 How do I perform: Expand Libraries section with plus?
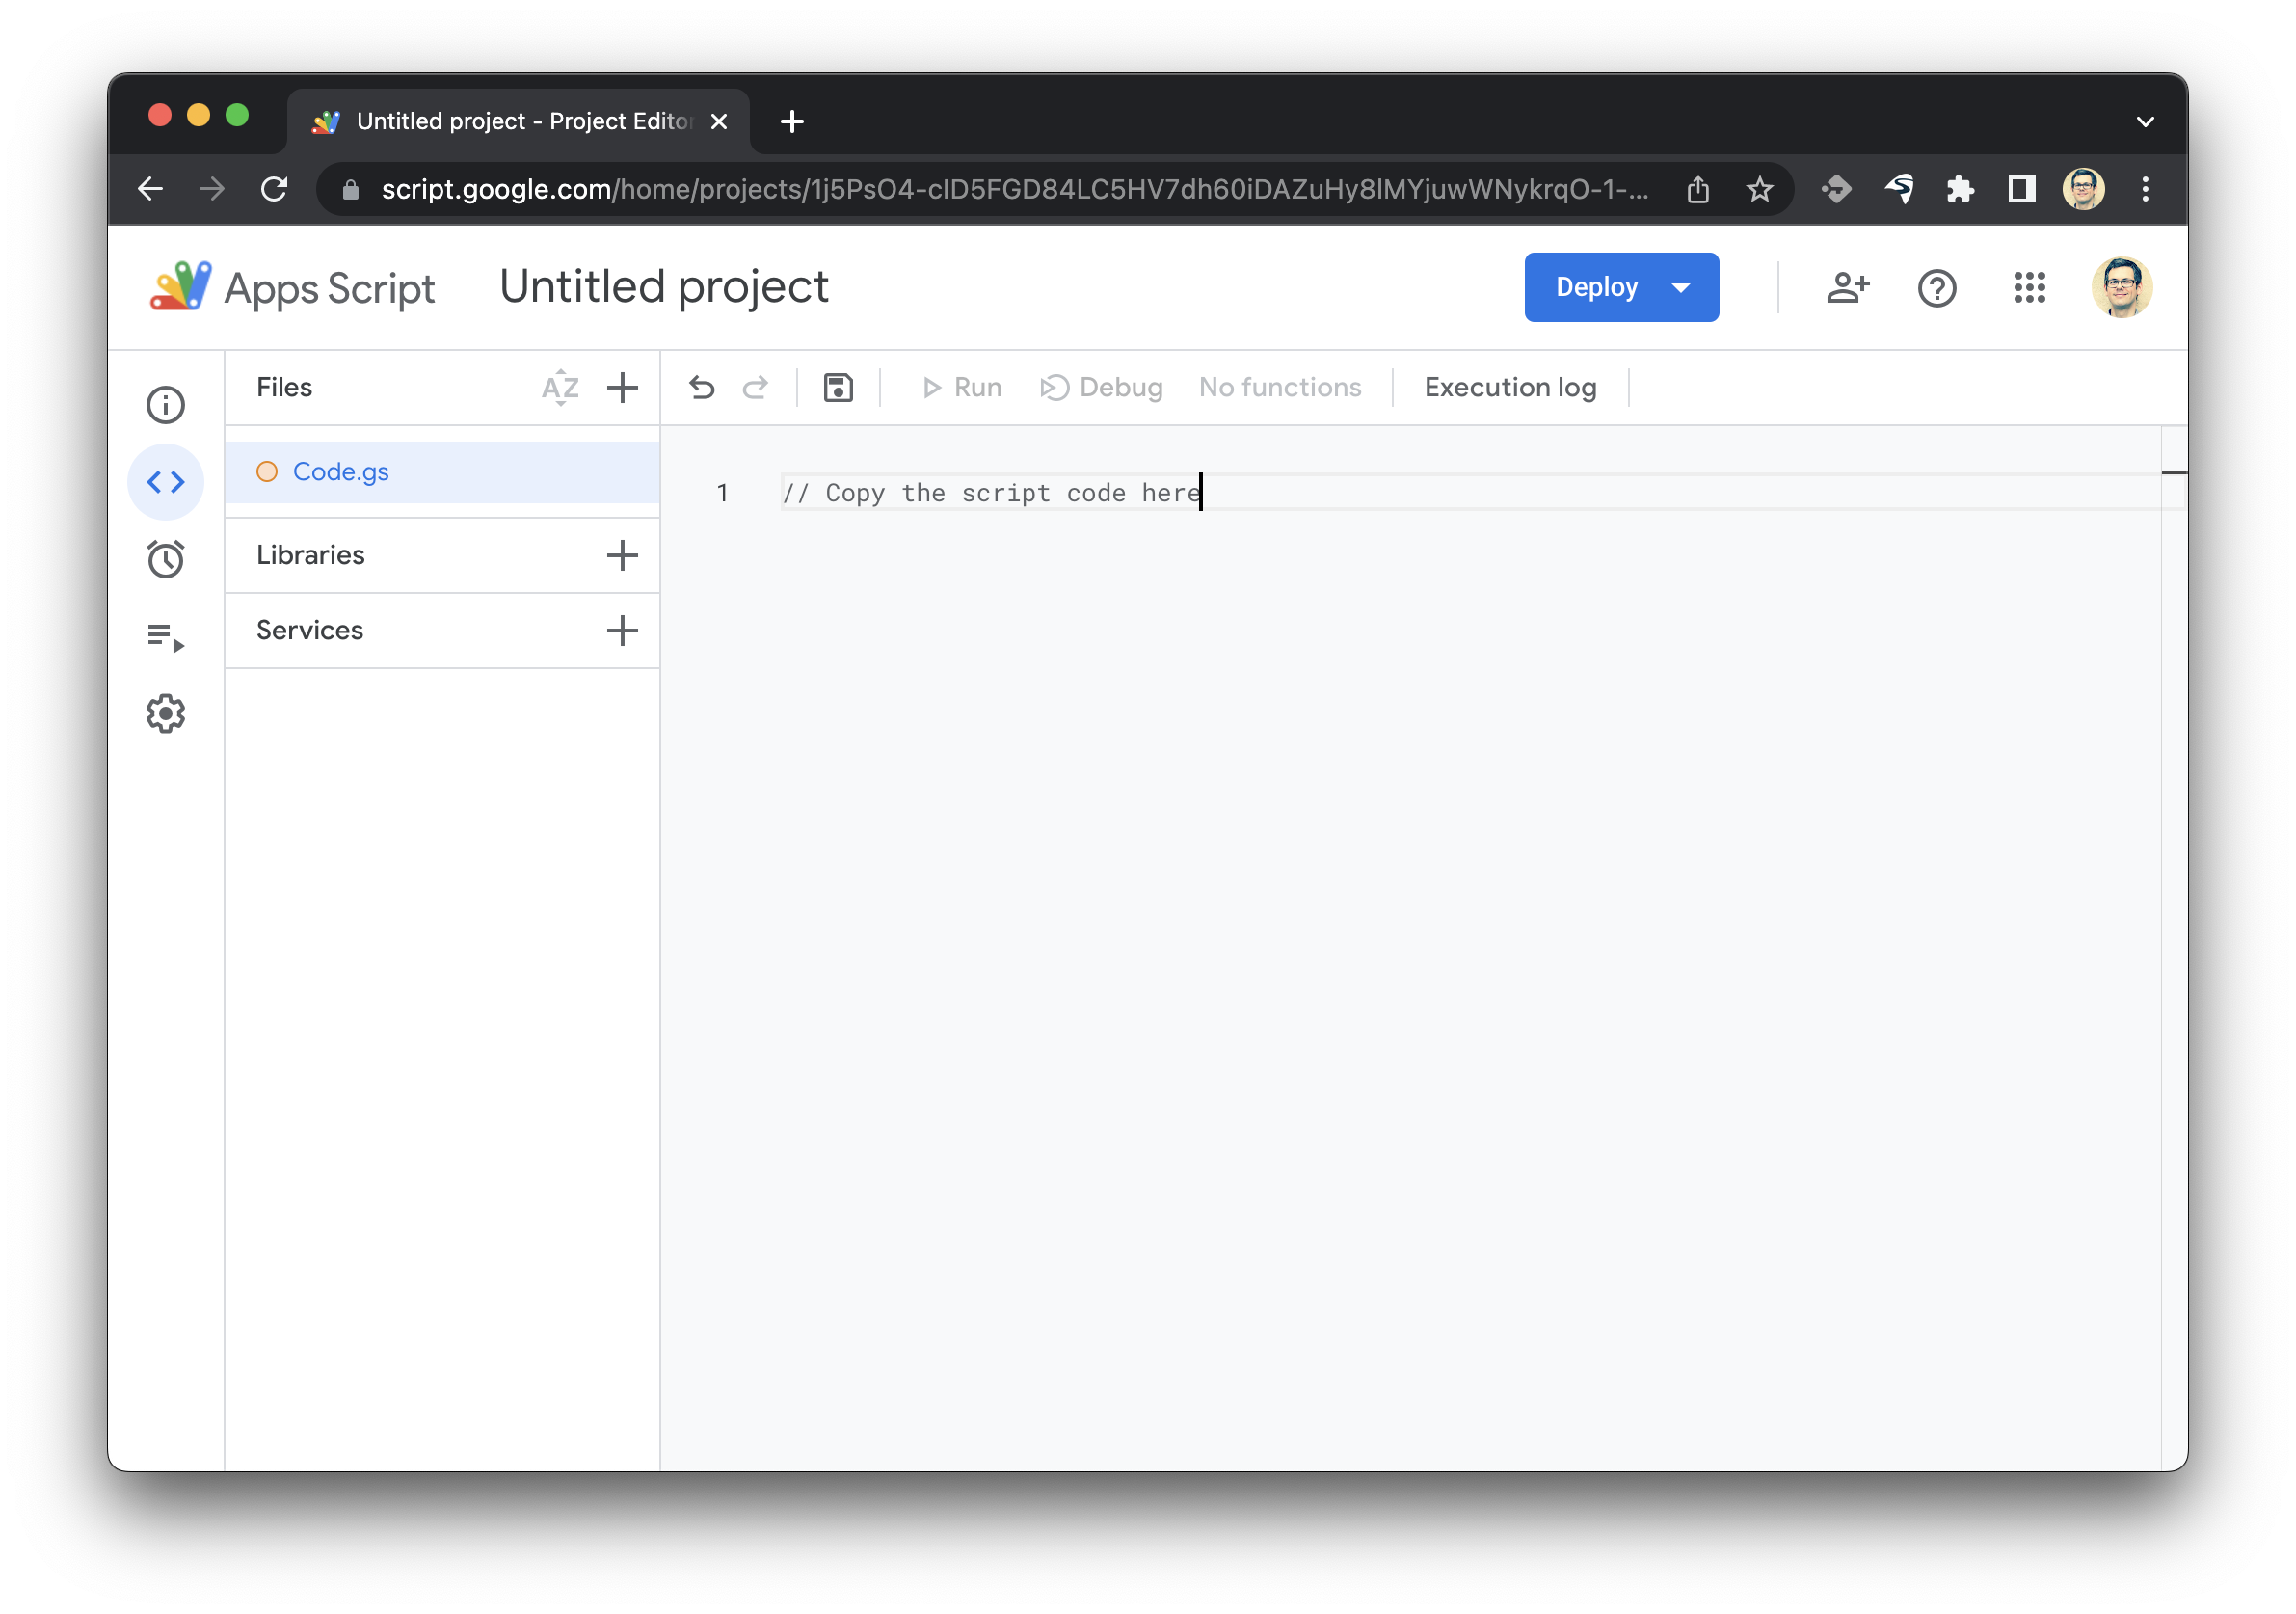[620, 555]
